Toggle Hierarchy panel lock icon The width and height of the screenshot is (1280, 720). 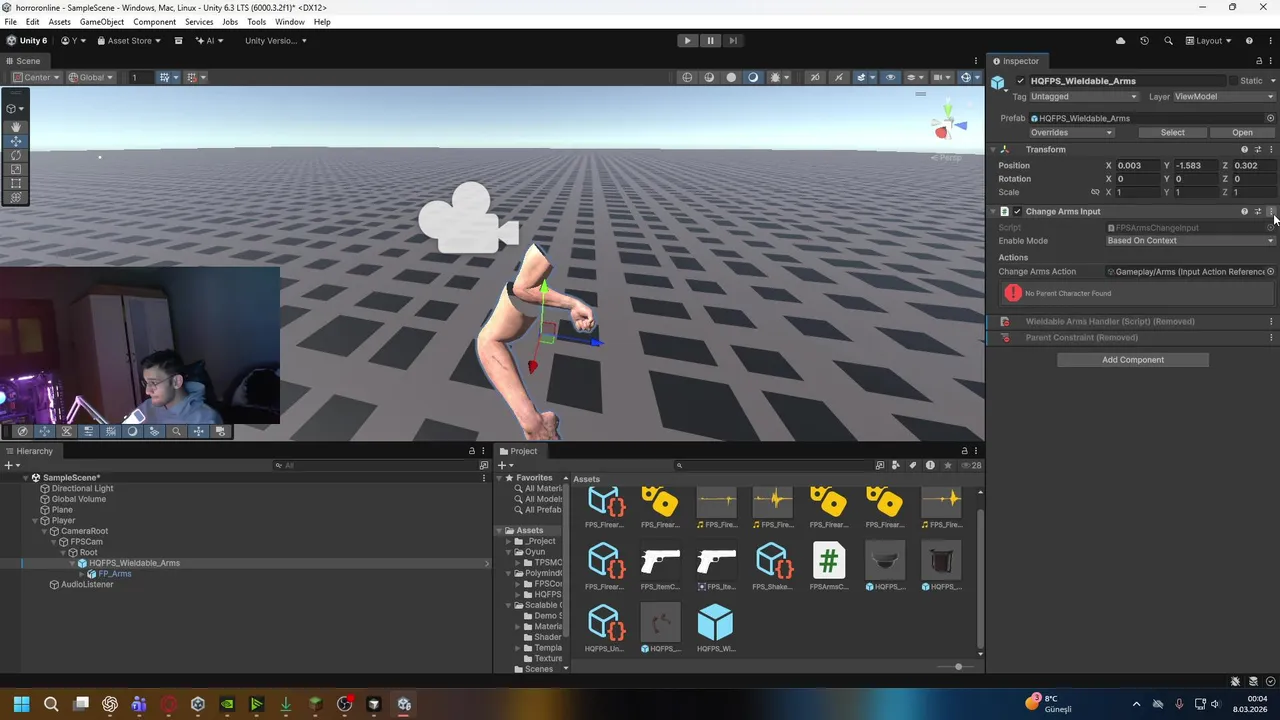pos(472,451)
